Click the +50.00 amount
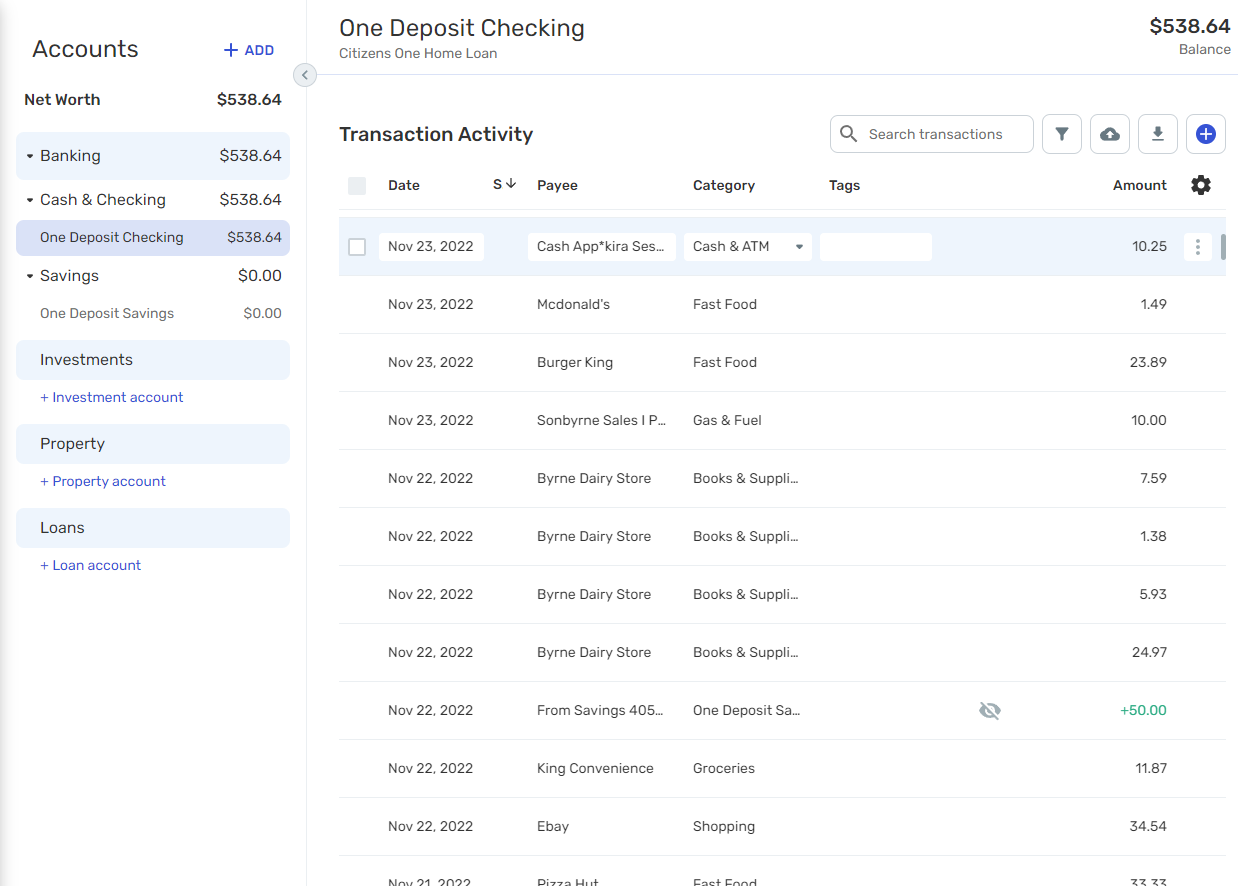This screenshot has width=1238, height=886. tap(1143, 711)
